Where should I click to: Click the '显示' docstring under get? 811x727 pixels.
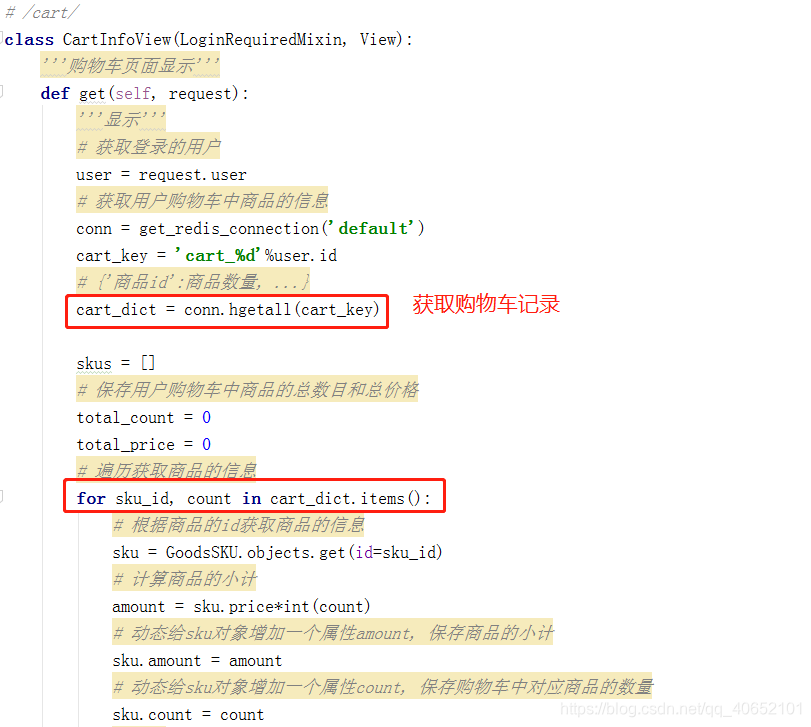click(x=122, y=119)
